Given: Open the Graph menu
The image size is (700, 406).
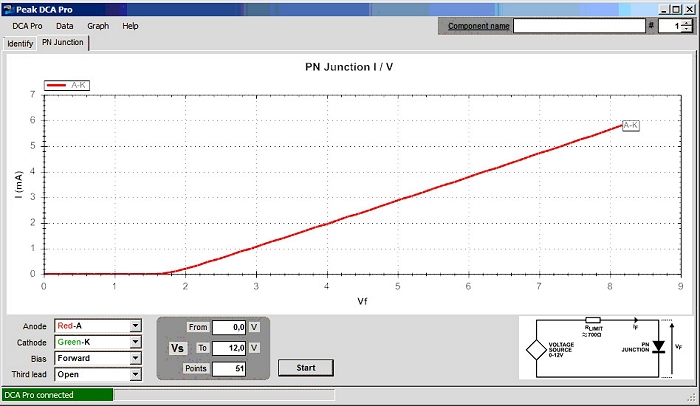Looking at the screenshot, I should [x=98, y=25].
